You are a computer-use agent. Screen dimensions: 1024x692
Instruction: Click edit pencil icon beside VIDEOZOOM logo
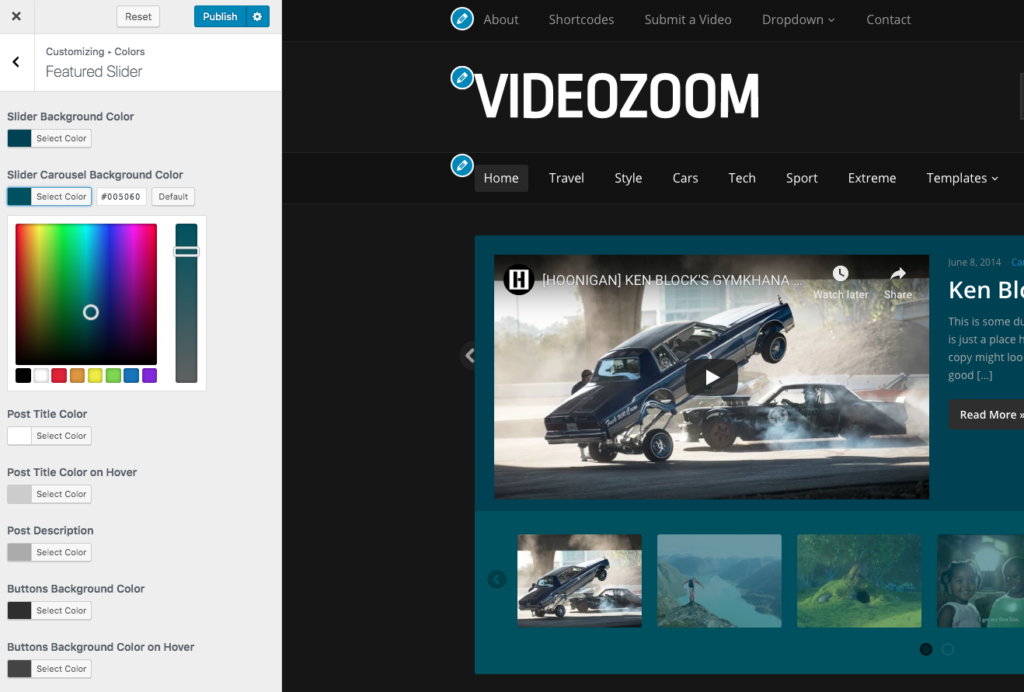tap(462, 78)
